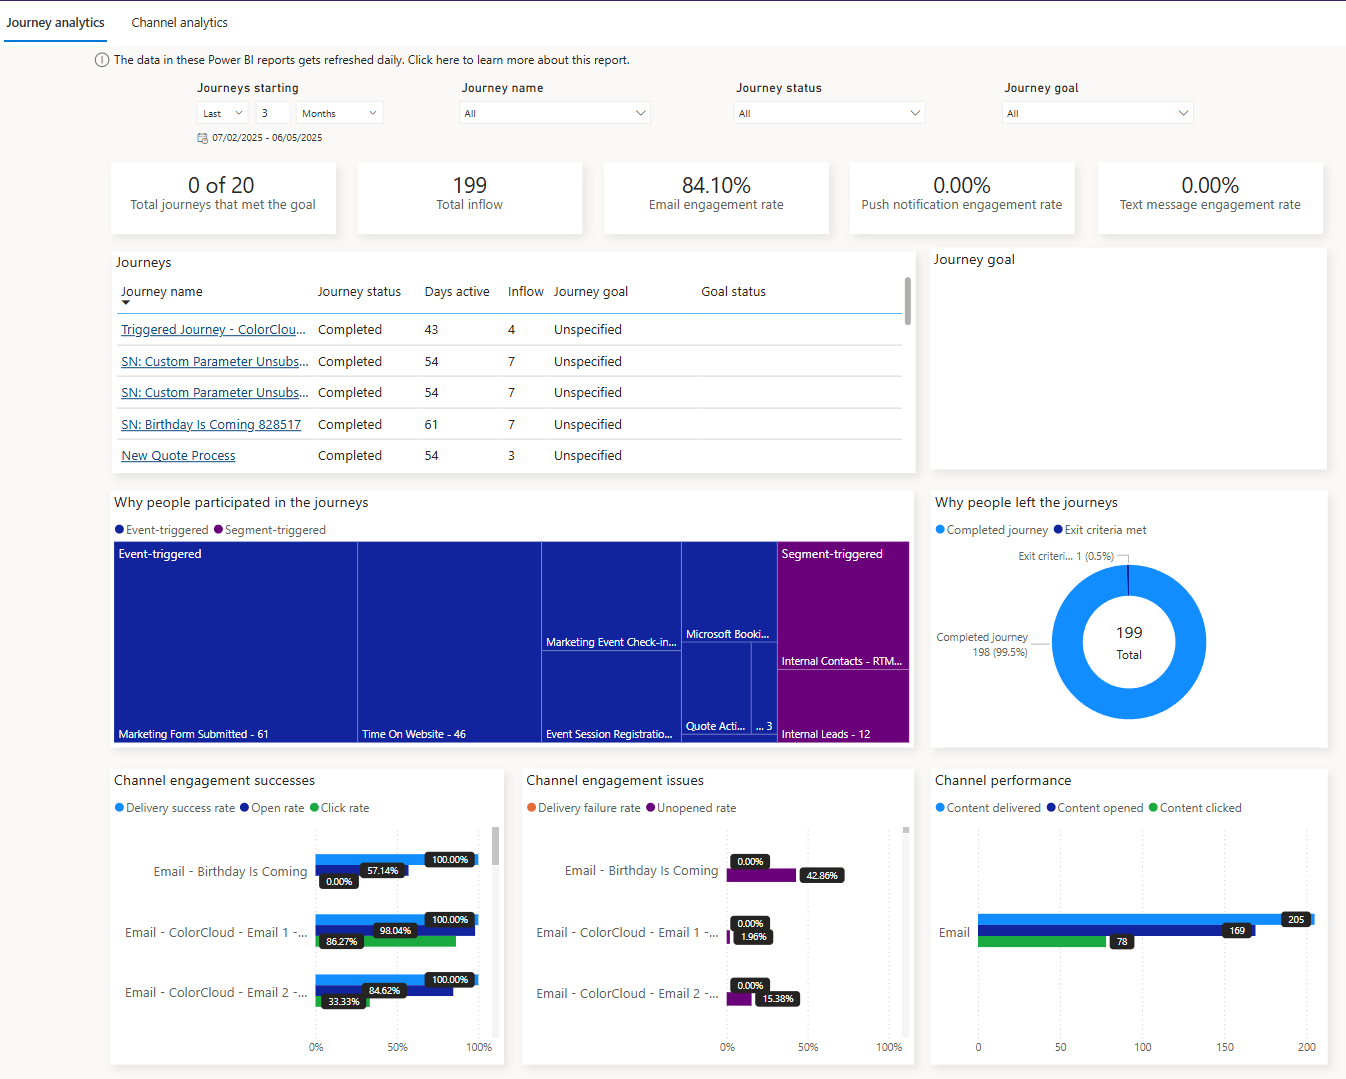Click the info icon beside the refresh notice

click(102, 60)
